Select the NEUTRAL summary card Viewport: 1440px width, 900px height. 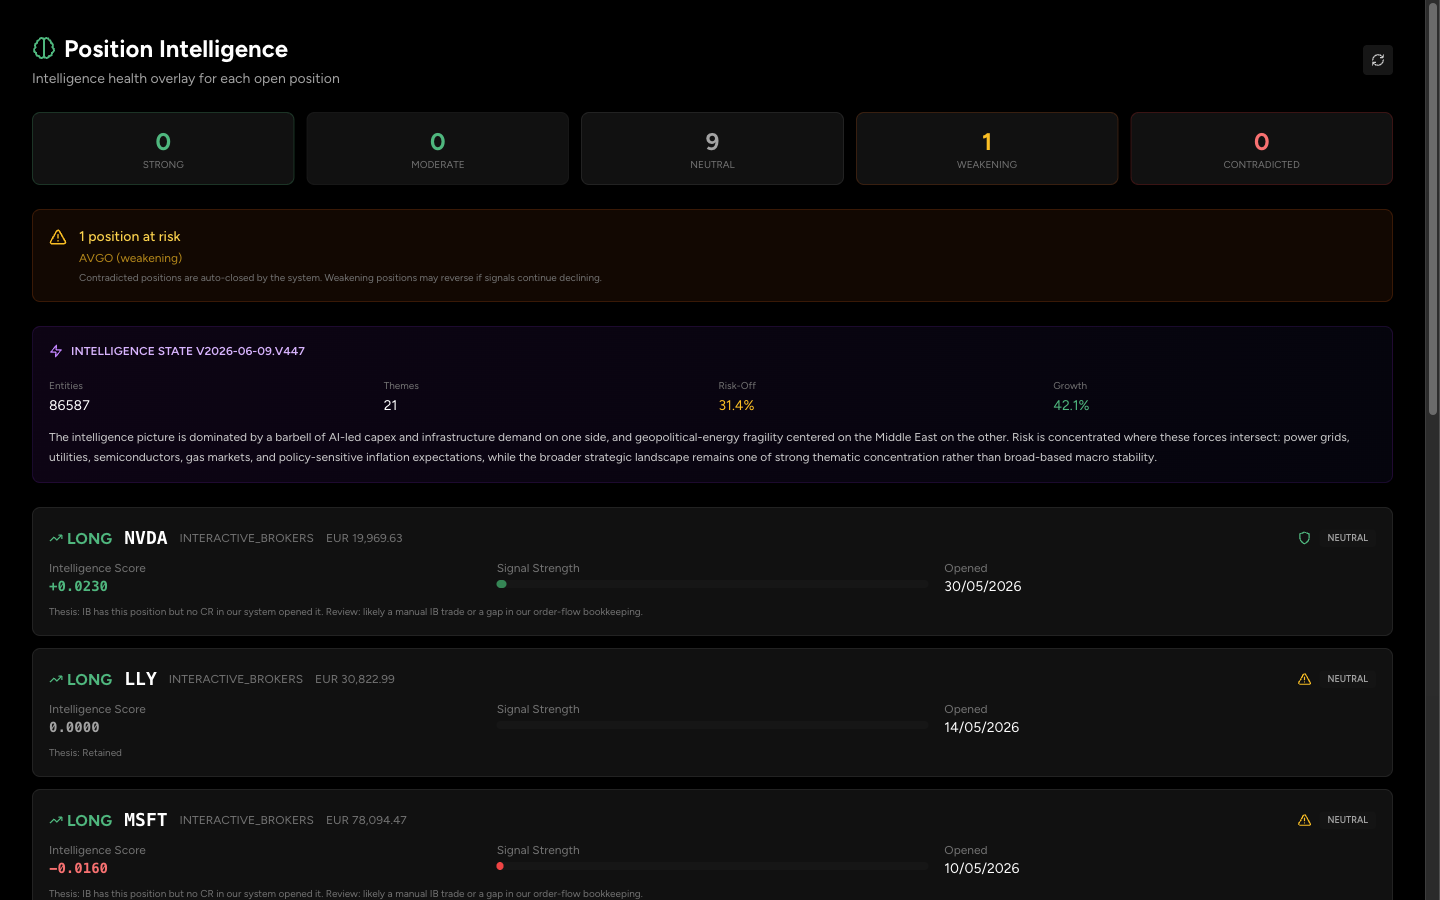coord(712,148)
